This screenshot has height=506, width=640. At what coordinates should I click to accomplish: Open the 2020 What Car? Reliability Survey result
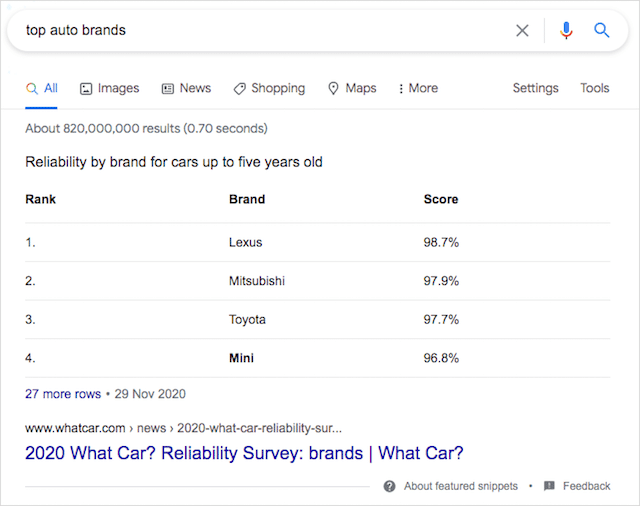coord(244,453)
